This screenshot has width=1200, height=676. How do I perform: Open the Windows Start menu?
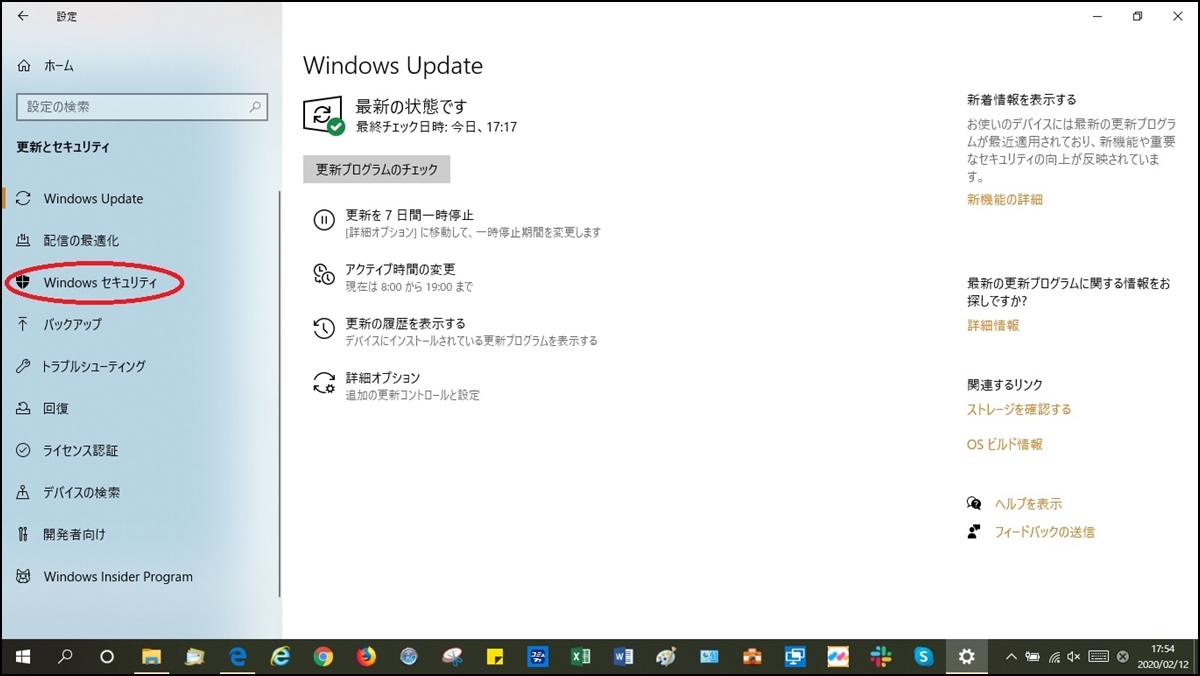23,657
